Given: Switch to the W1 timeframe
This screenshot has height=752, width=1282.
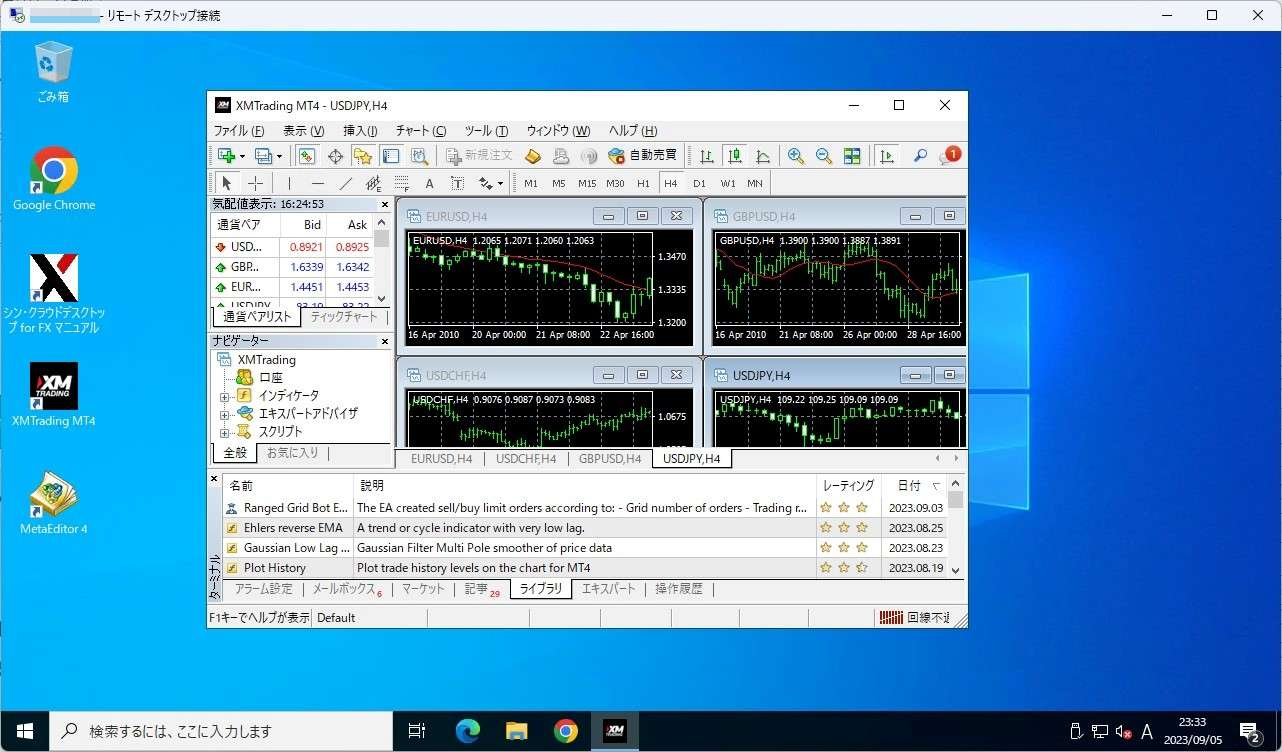Looking at the screenshot, I should 727,183.
